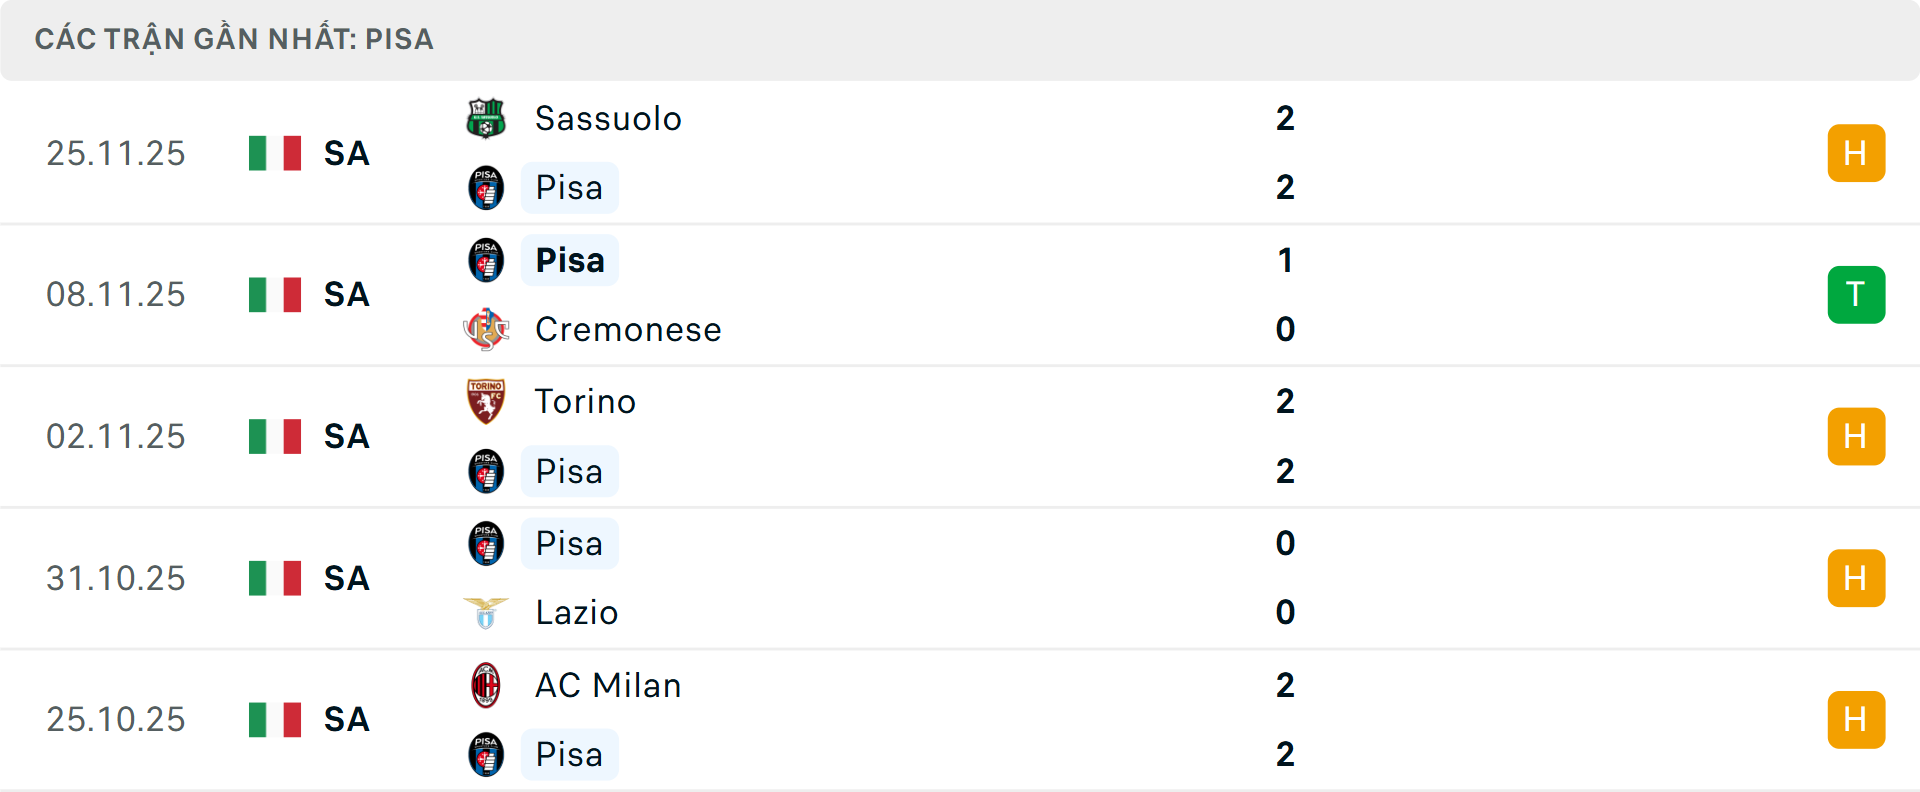Click the 'Các trận gần nhất: Pisa' header
This screenshot has height=792, width=1920.
click(234, 39)
